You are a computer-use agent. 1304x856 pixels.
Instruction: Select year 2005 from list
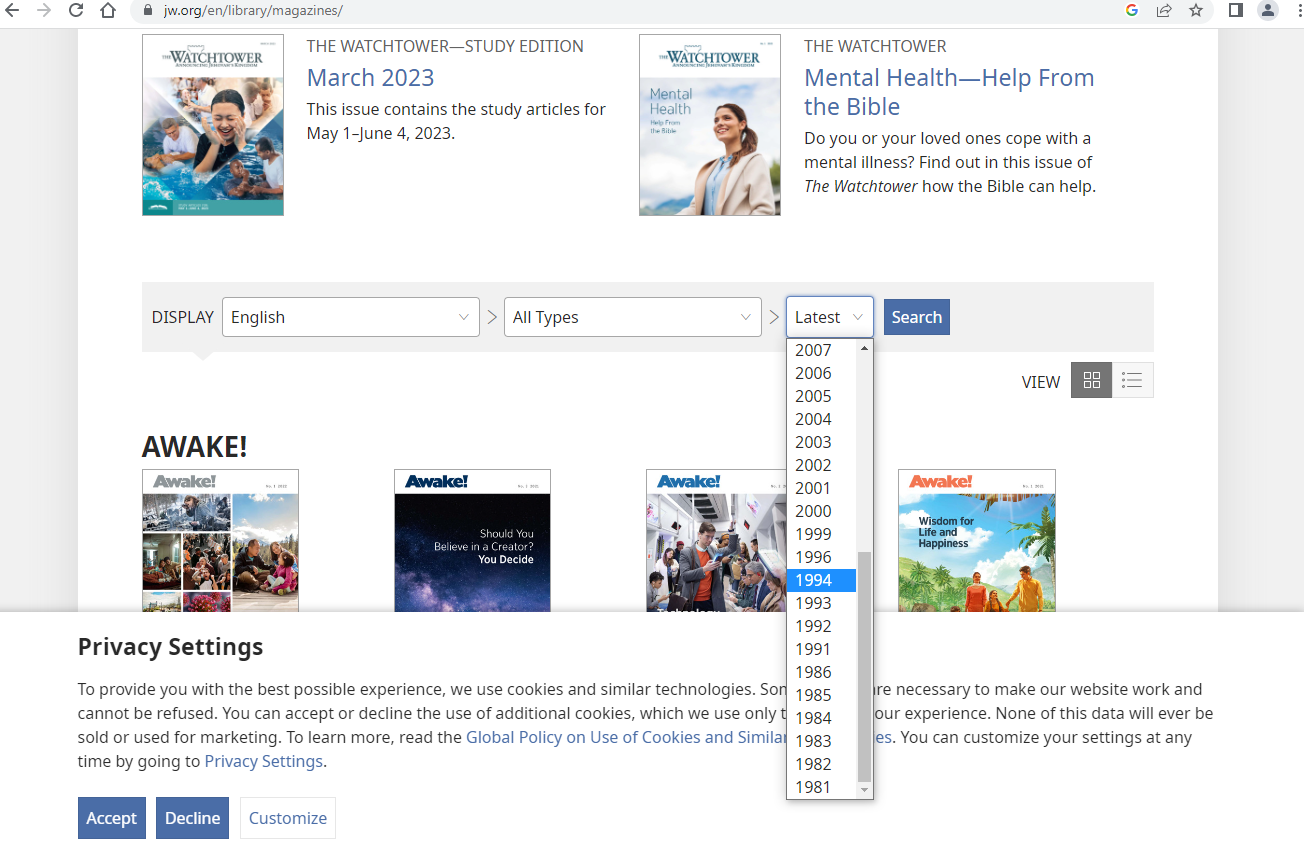pyautogui.click(x=821, y=396)
